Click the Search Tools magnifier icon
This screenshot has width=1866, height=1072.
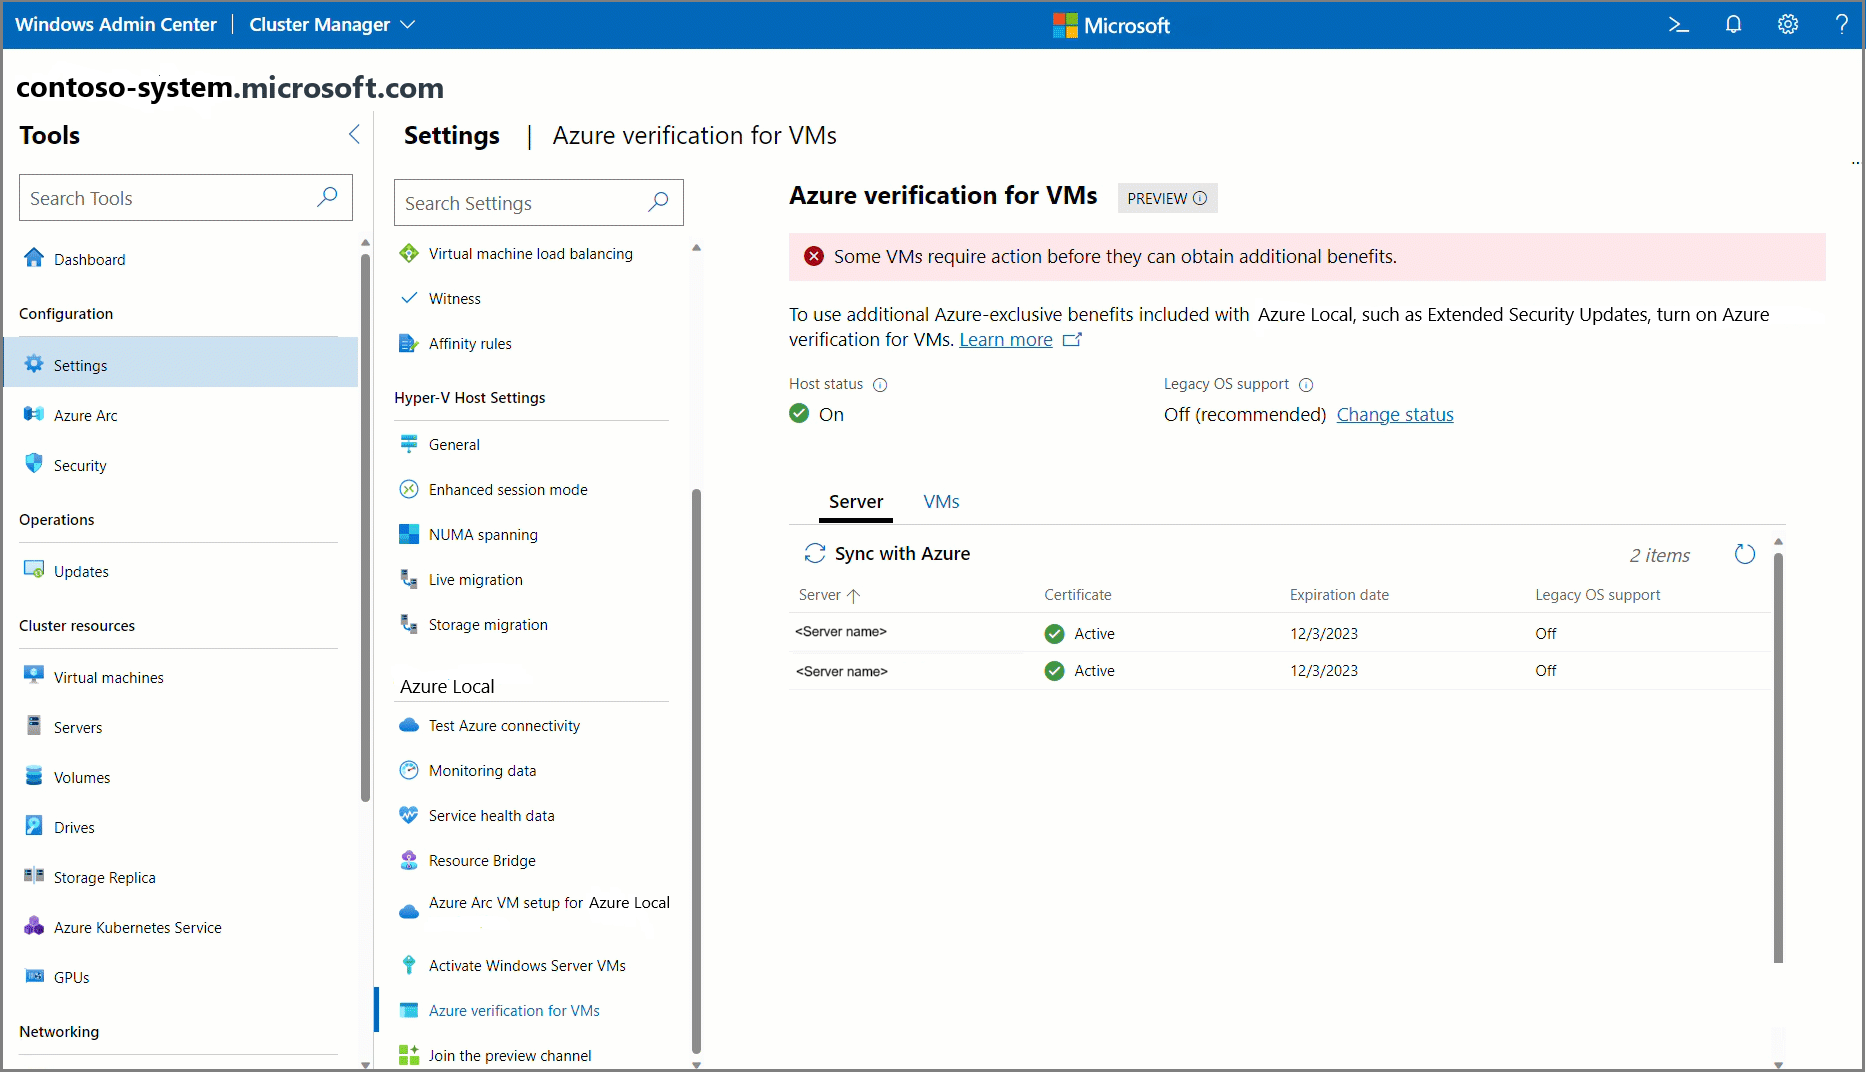pyautogui.click(x=327, y=197)
